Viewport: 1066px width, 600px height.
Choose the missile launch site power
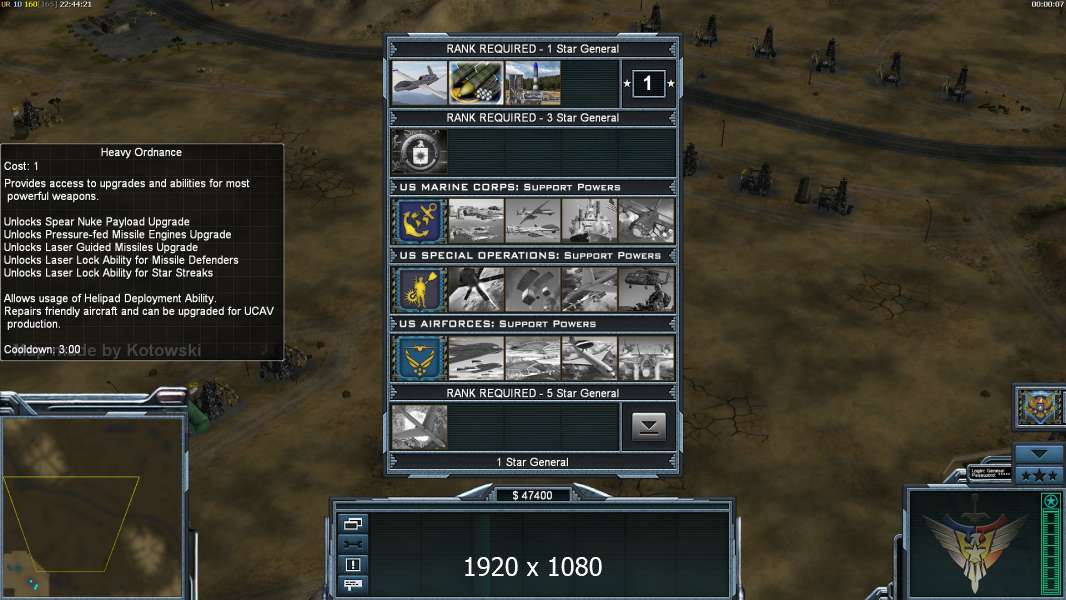click(533, 83)
